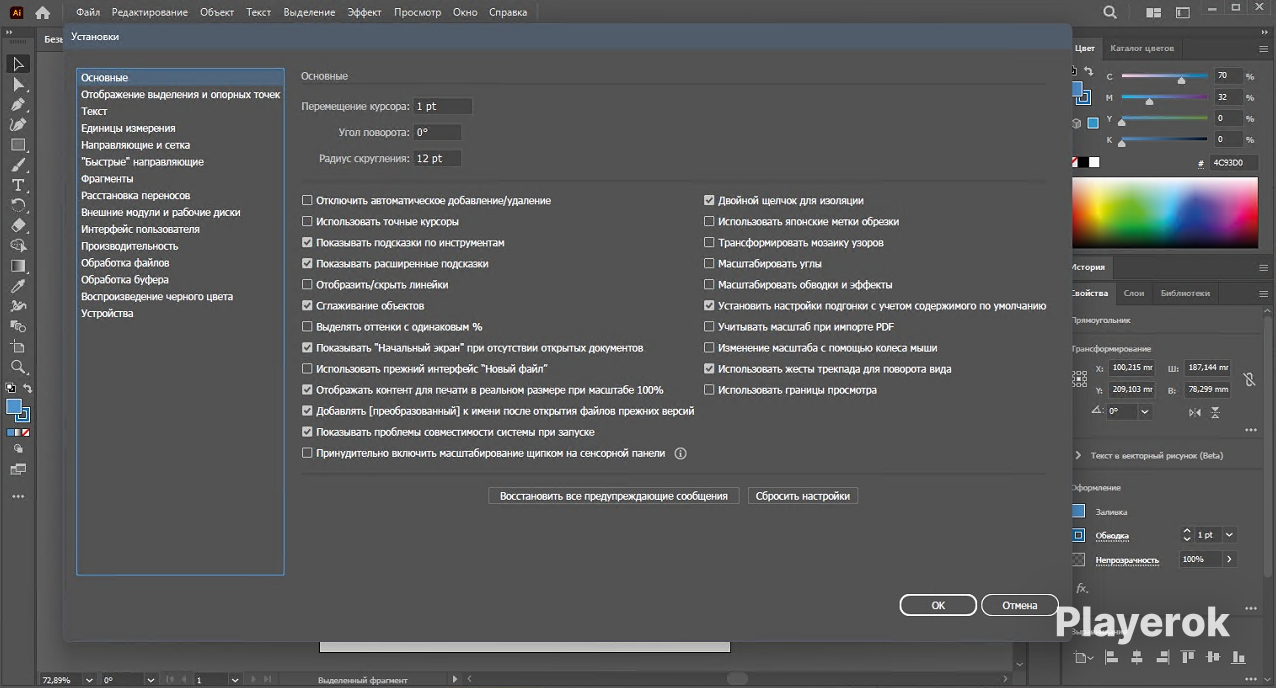
Task: Enable 'Отключить автоматическое добавление/удаление' checkbox
Action: pos(308,200)
